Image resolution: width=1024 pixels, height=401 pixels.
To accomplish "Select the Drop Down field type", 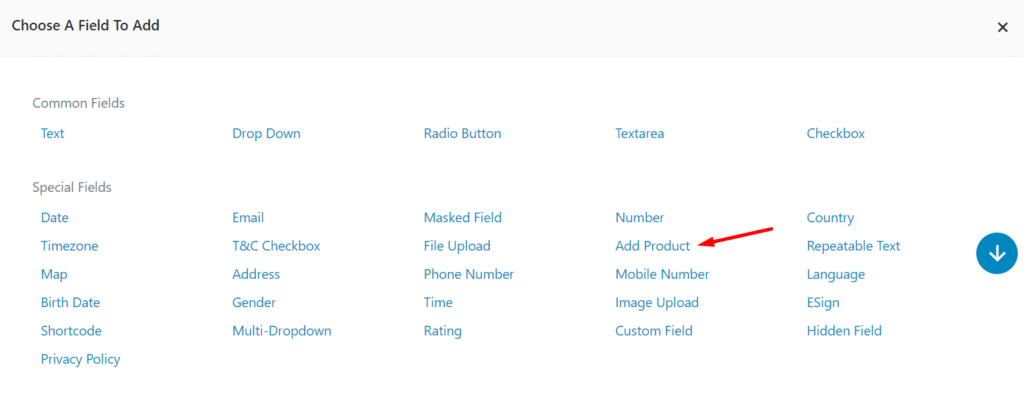I will (266, 133).
